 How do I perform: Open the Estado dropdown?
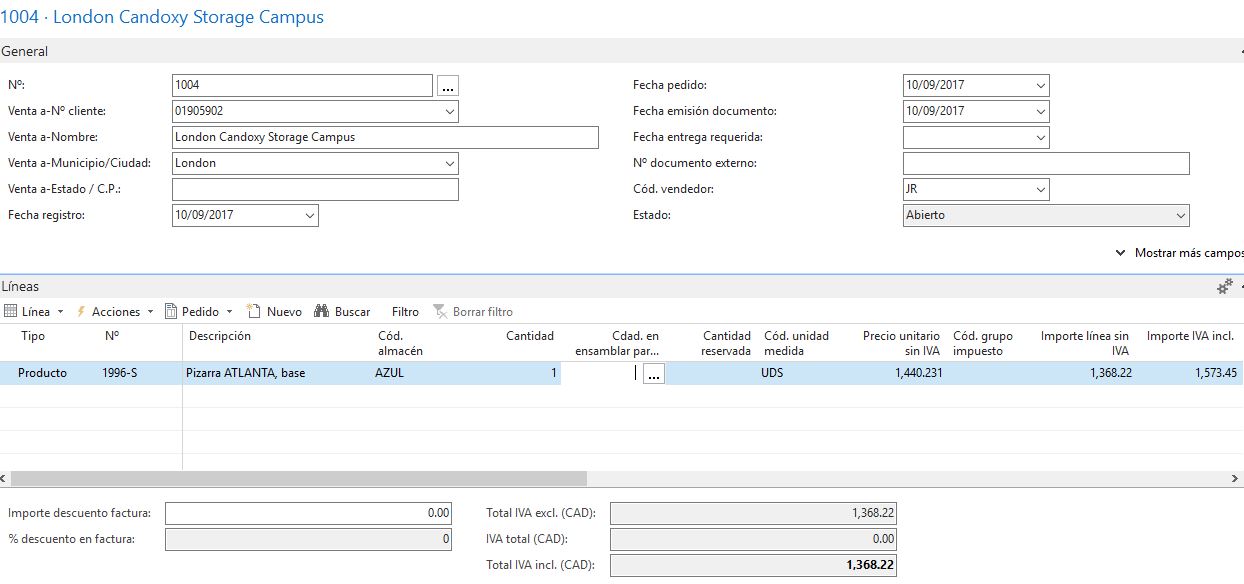coord(1178,215)
